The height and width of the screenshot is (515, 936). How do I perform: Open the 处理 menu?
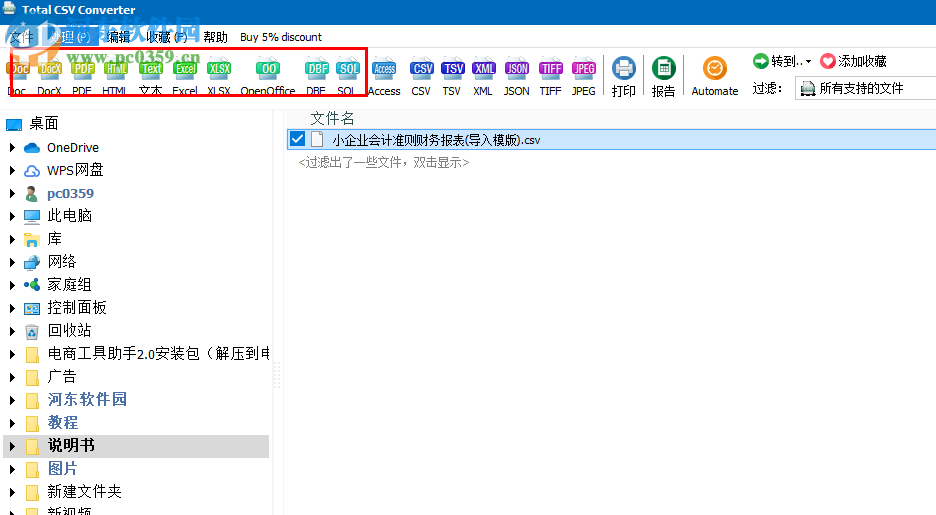click(70, 37)
